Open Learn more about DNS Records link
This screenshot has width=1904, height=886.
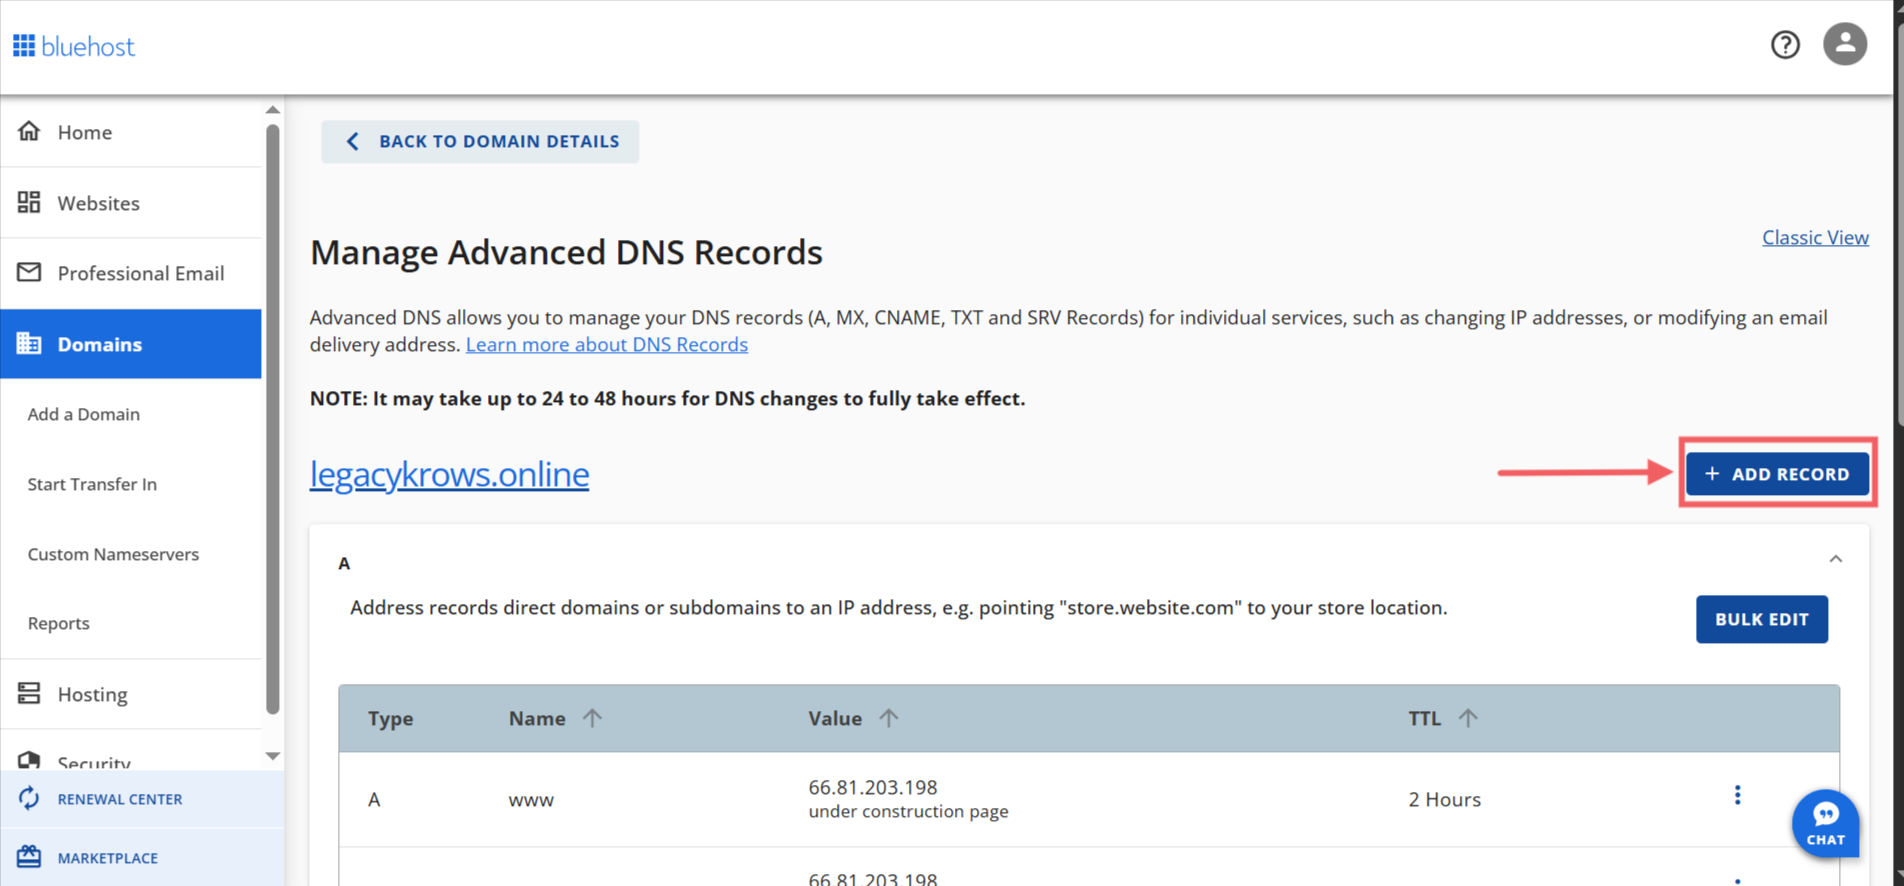click(607, 344)
